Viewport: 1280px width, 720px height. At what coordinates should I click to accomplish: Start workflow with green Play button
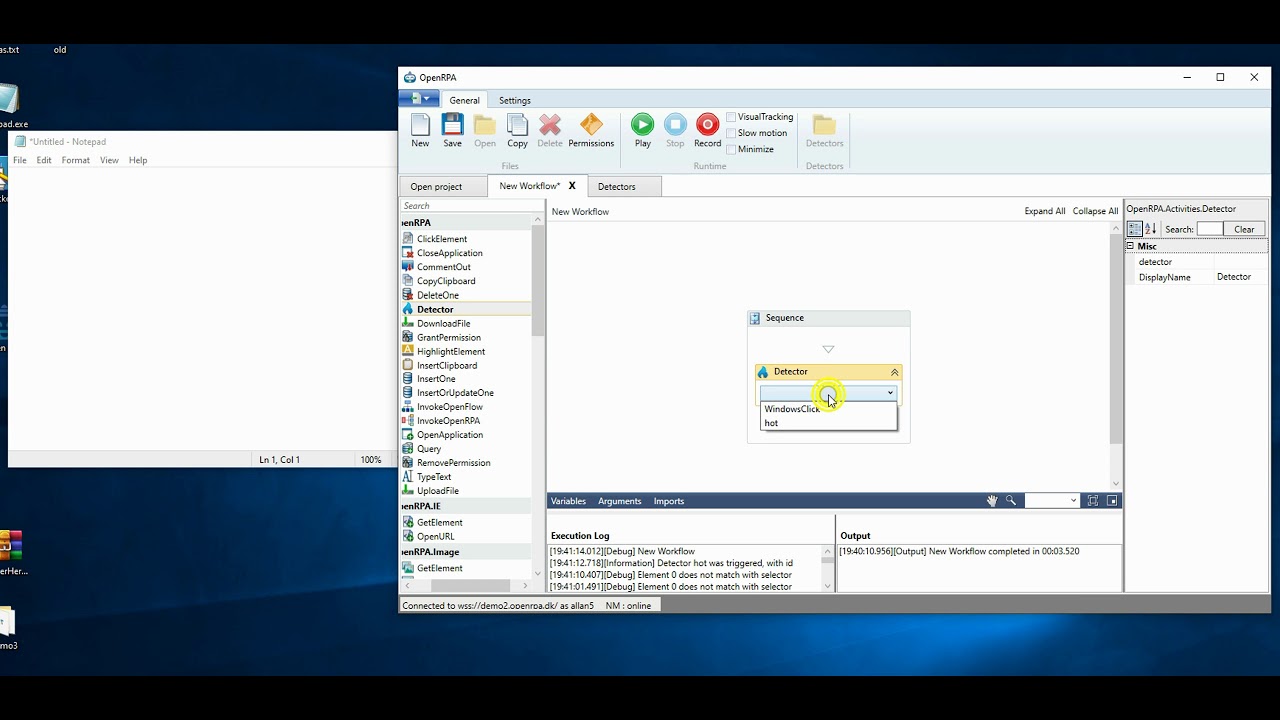tap(643, 131)
